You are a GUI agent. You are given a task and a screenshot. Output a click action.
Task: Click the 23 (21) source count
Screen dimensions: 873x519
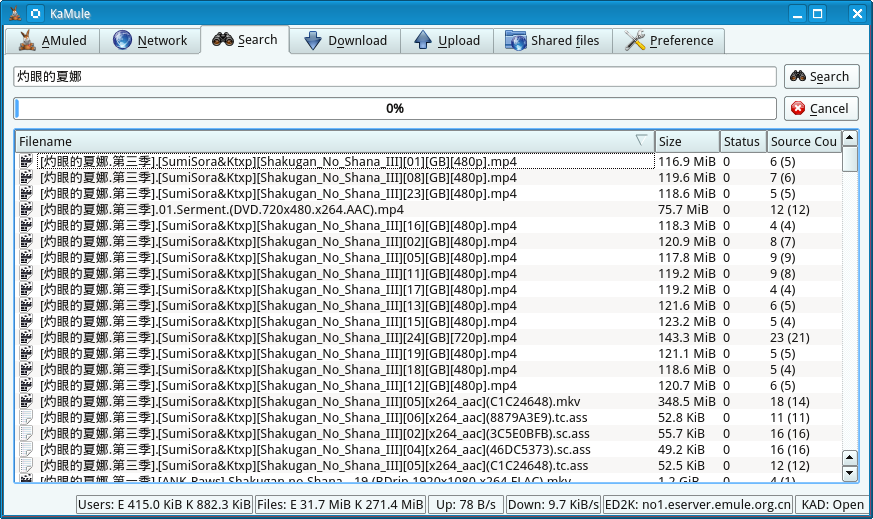[x=789, y=338]
